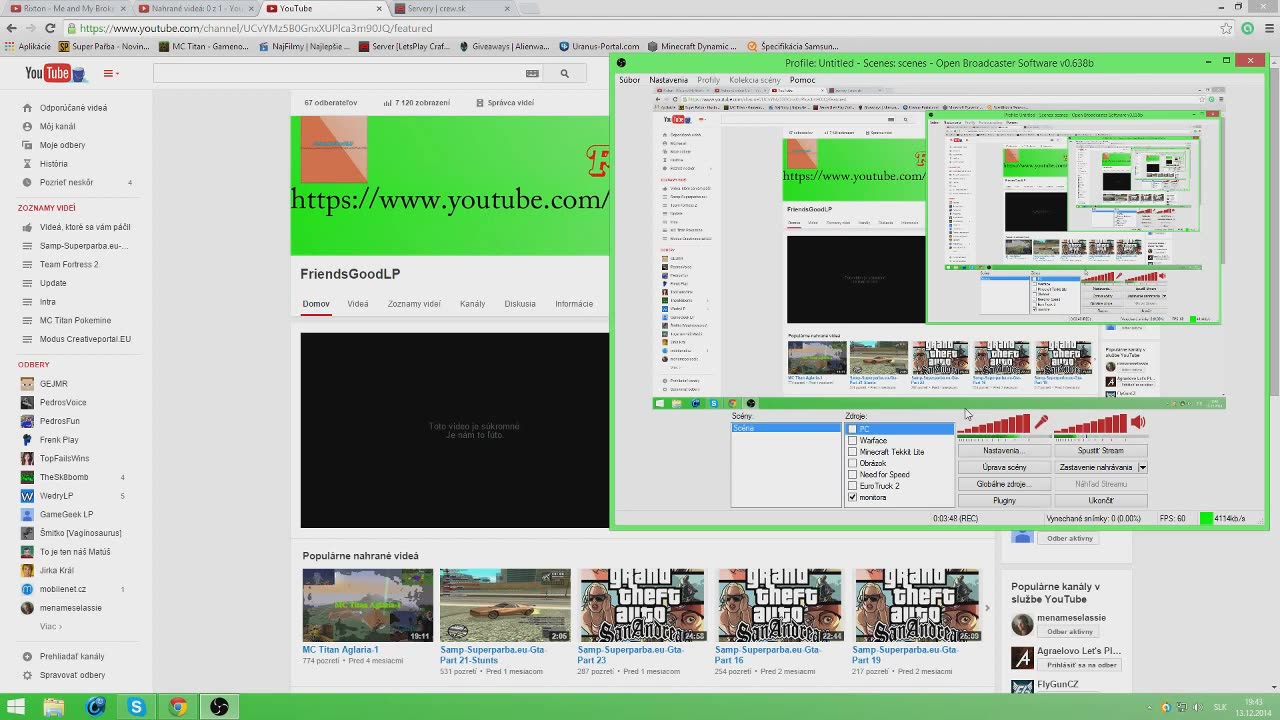Click the YouTube search magnifier button
This screenshot has height=720, width=1280.
coord(564,73)
